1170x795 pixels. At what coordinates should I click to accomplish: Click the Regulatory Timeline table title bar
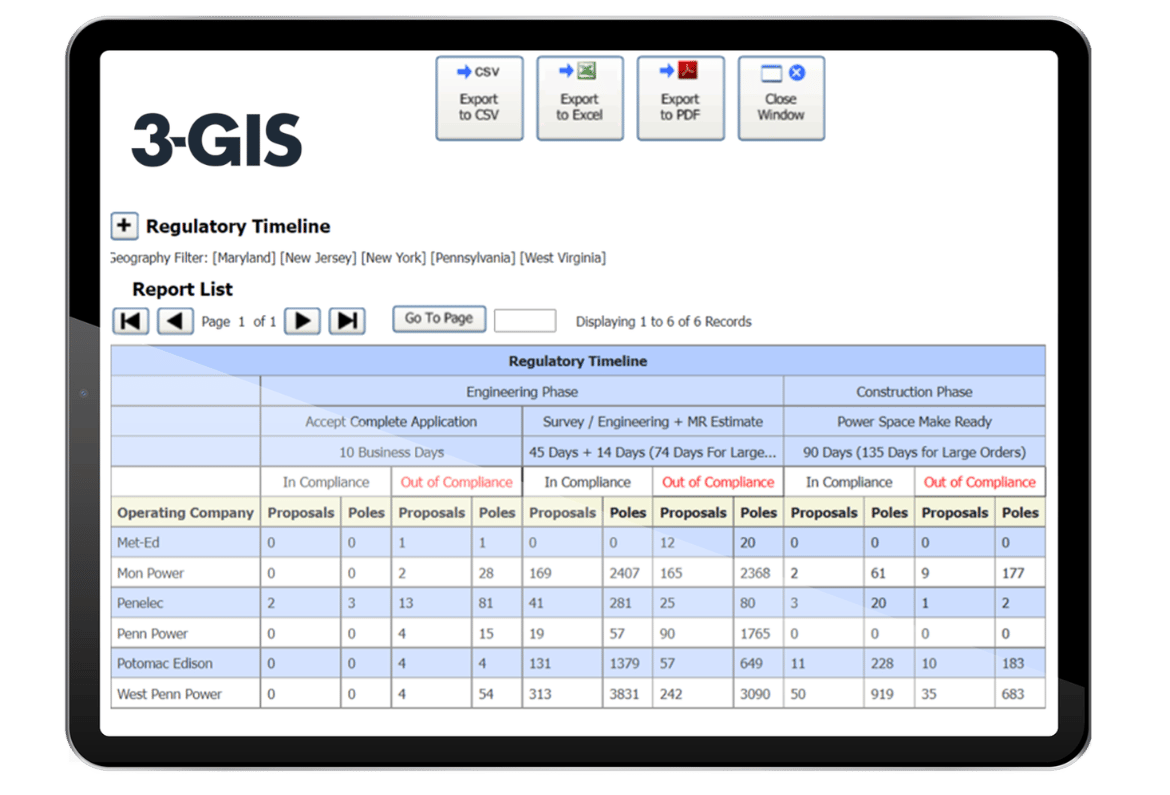pos(578,361)
